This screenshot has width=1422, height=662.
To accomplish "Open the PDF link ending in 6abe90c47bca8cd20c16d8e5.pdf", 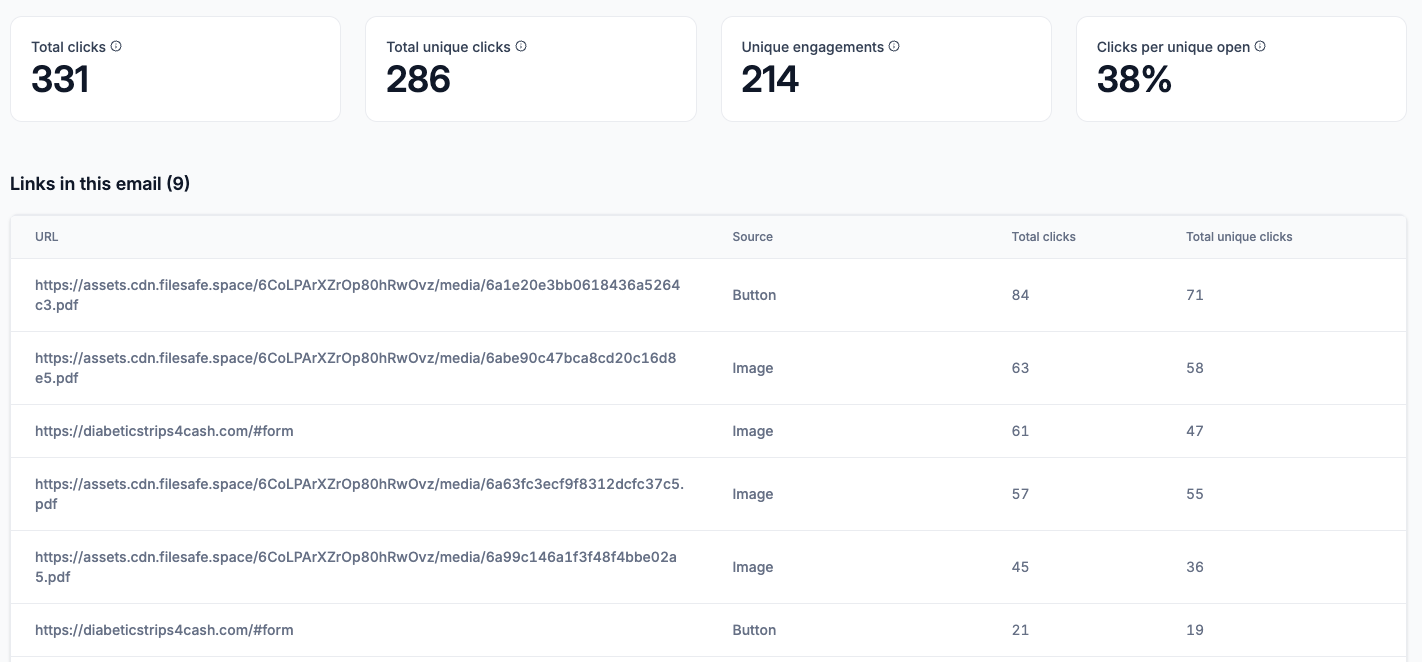I will pyautogui.click(x=356, y=368).
